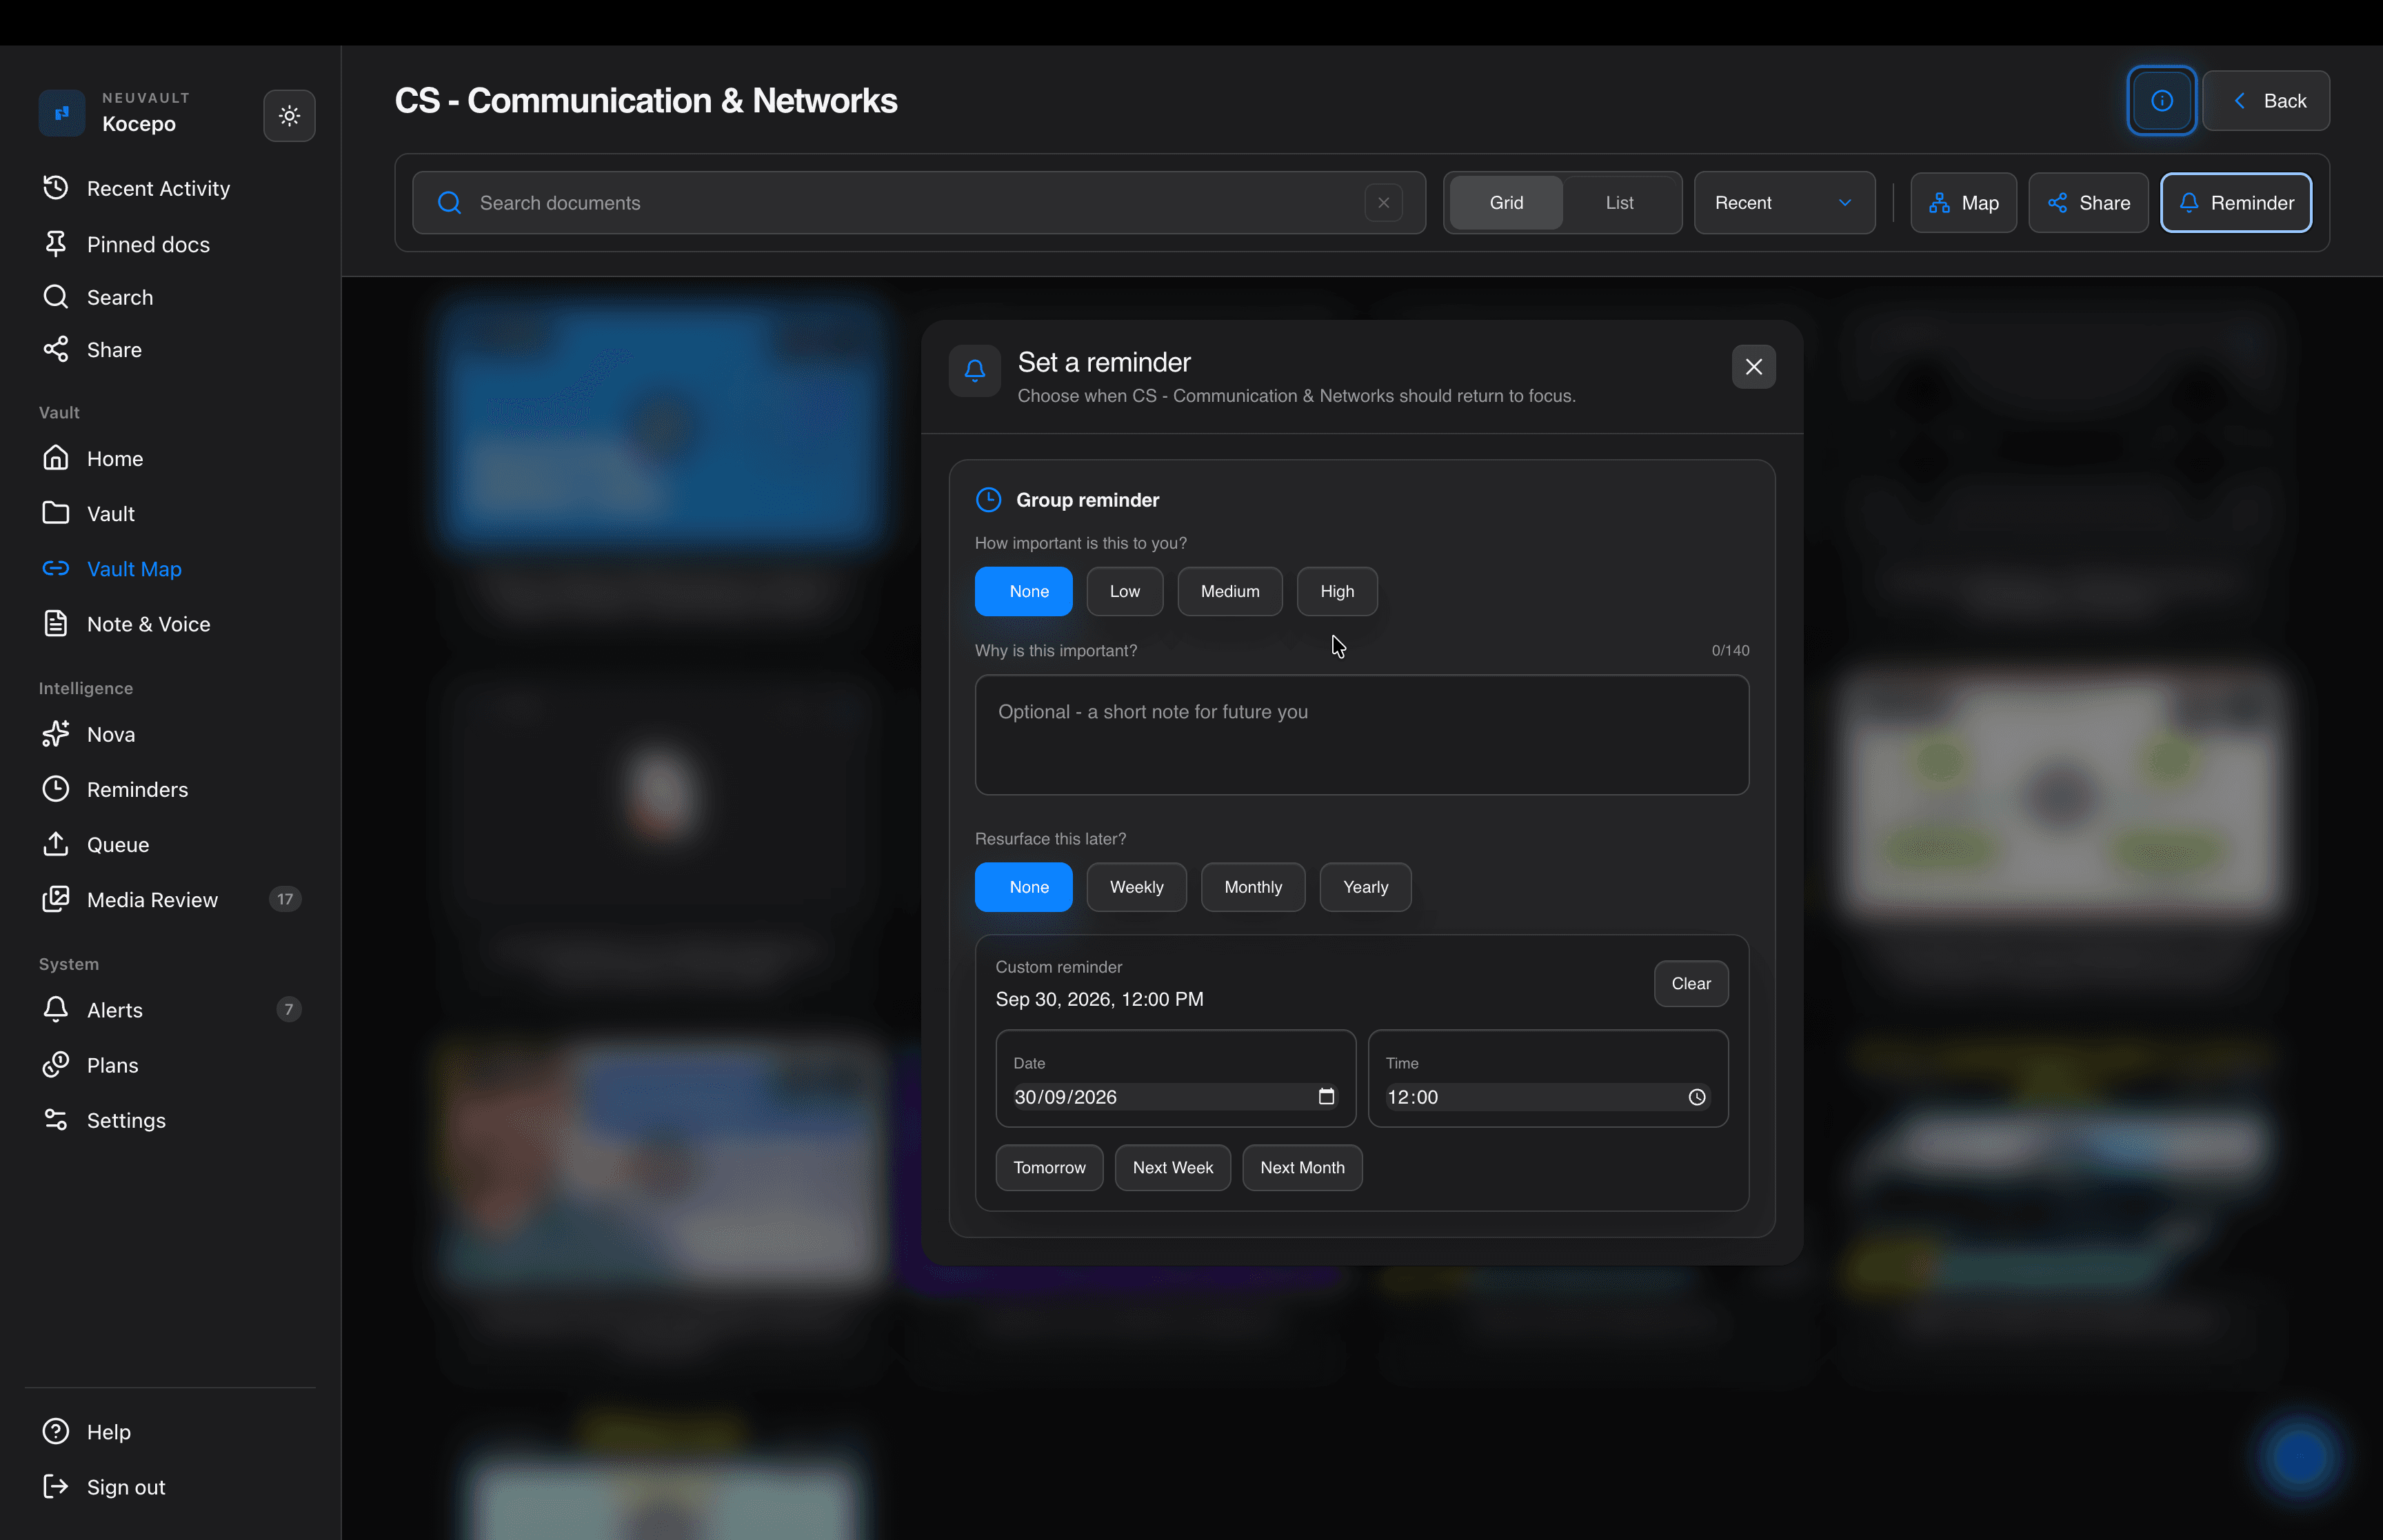Select Low importance level
Image resolution: width=2383 pixels, height=1540 pixels.
pyautogui.click(x=1124, y=591)
